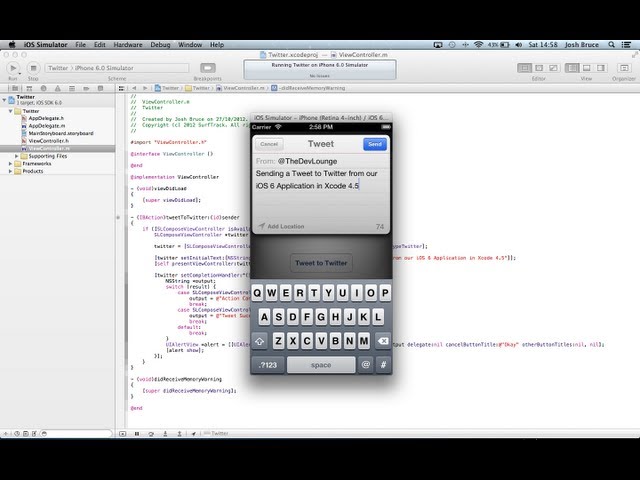Tap Cancel in the Tweet sheet
Screen dimensions: 640x480
(269, 144)
